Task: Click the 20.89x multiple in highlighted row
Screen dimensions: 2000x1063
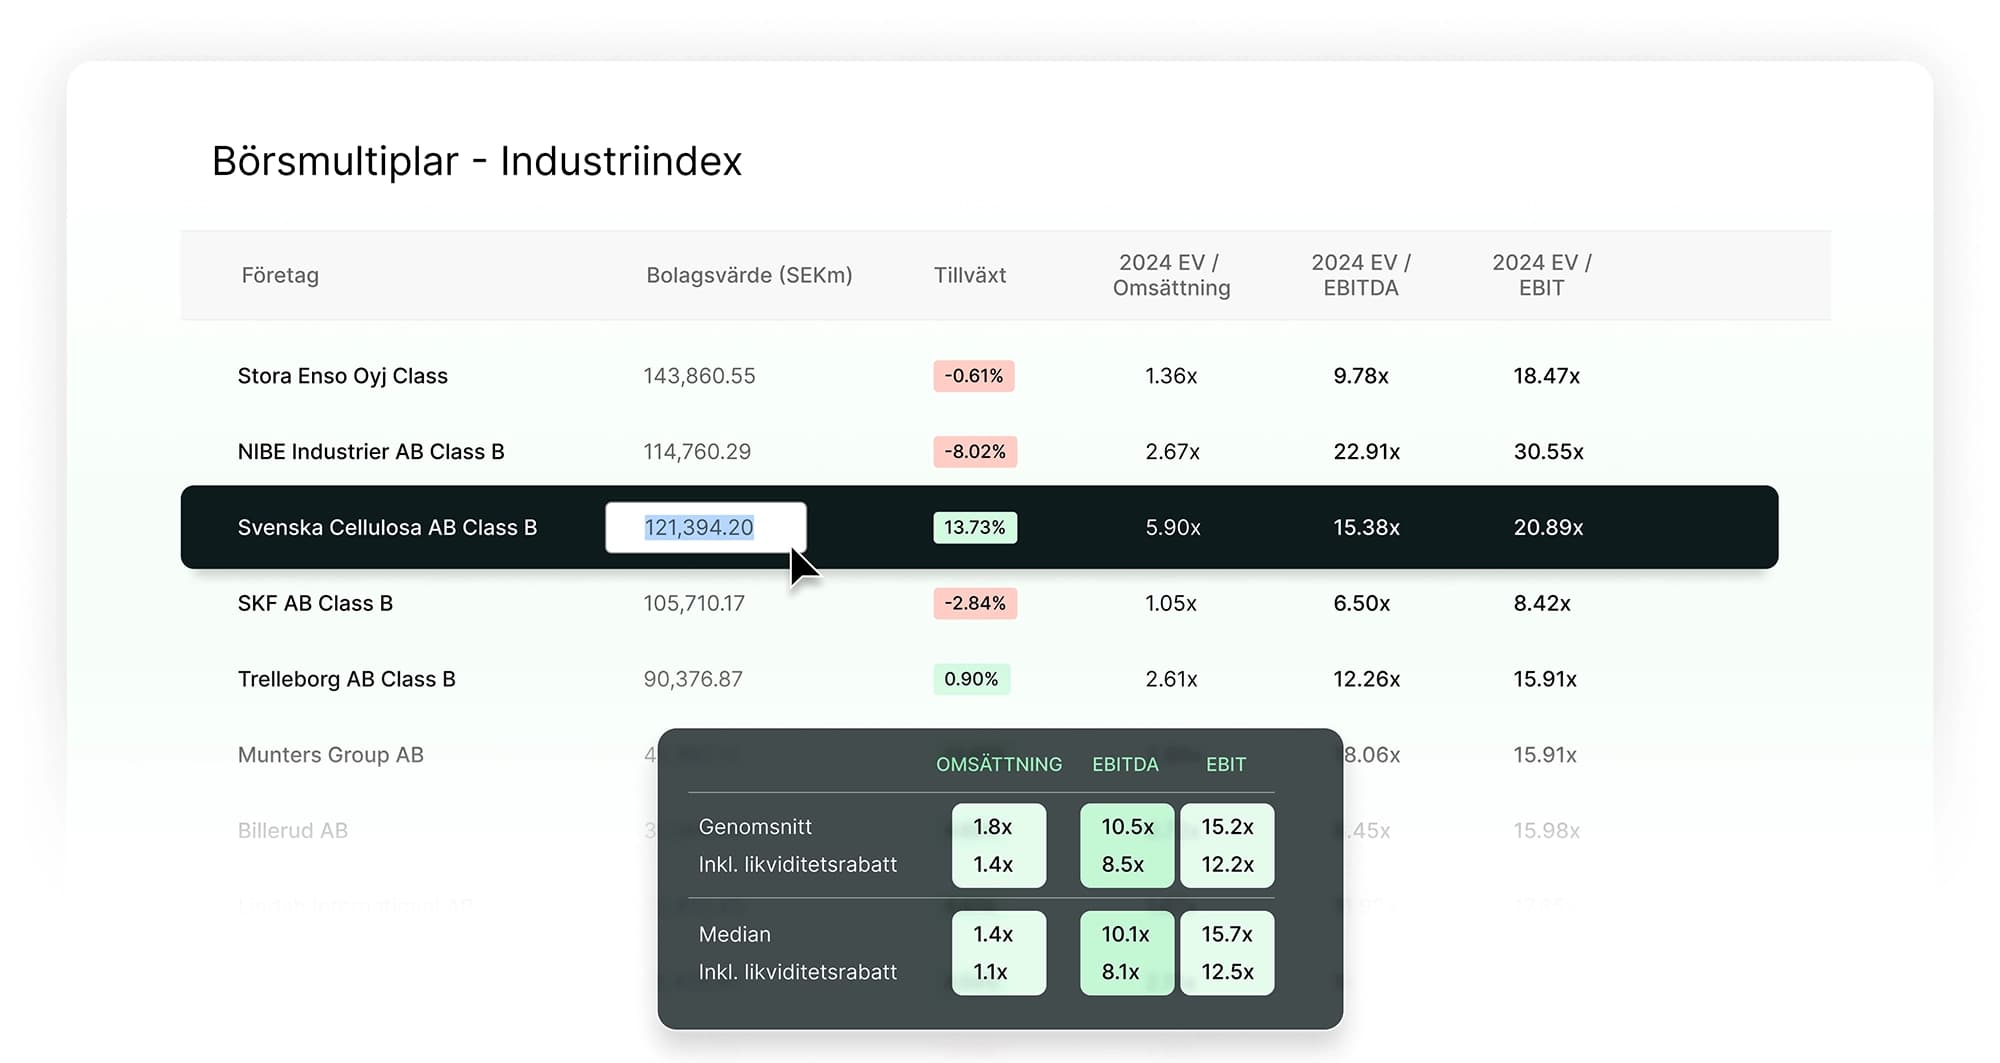Action: coord(1549,528)
